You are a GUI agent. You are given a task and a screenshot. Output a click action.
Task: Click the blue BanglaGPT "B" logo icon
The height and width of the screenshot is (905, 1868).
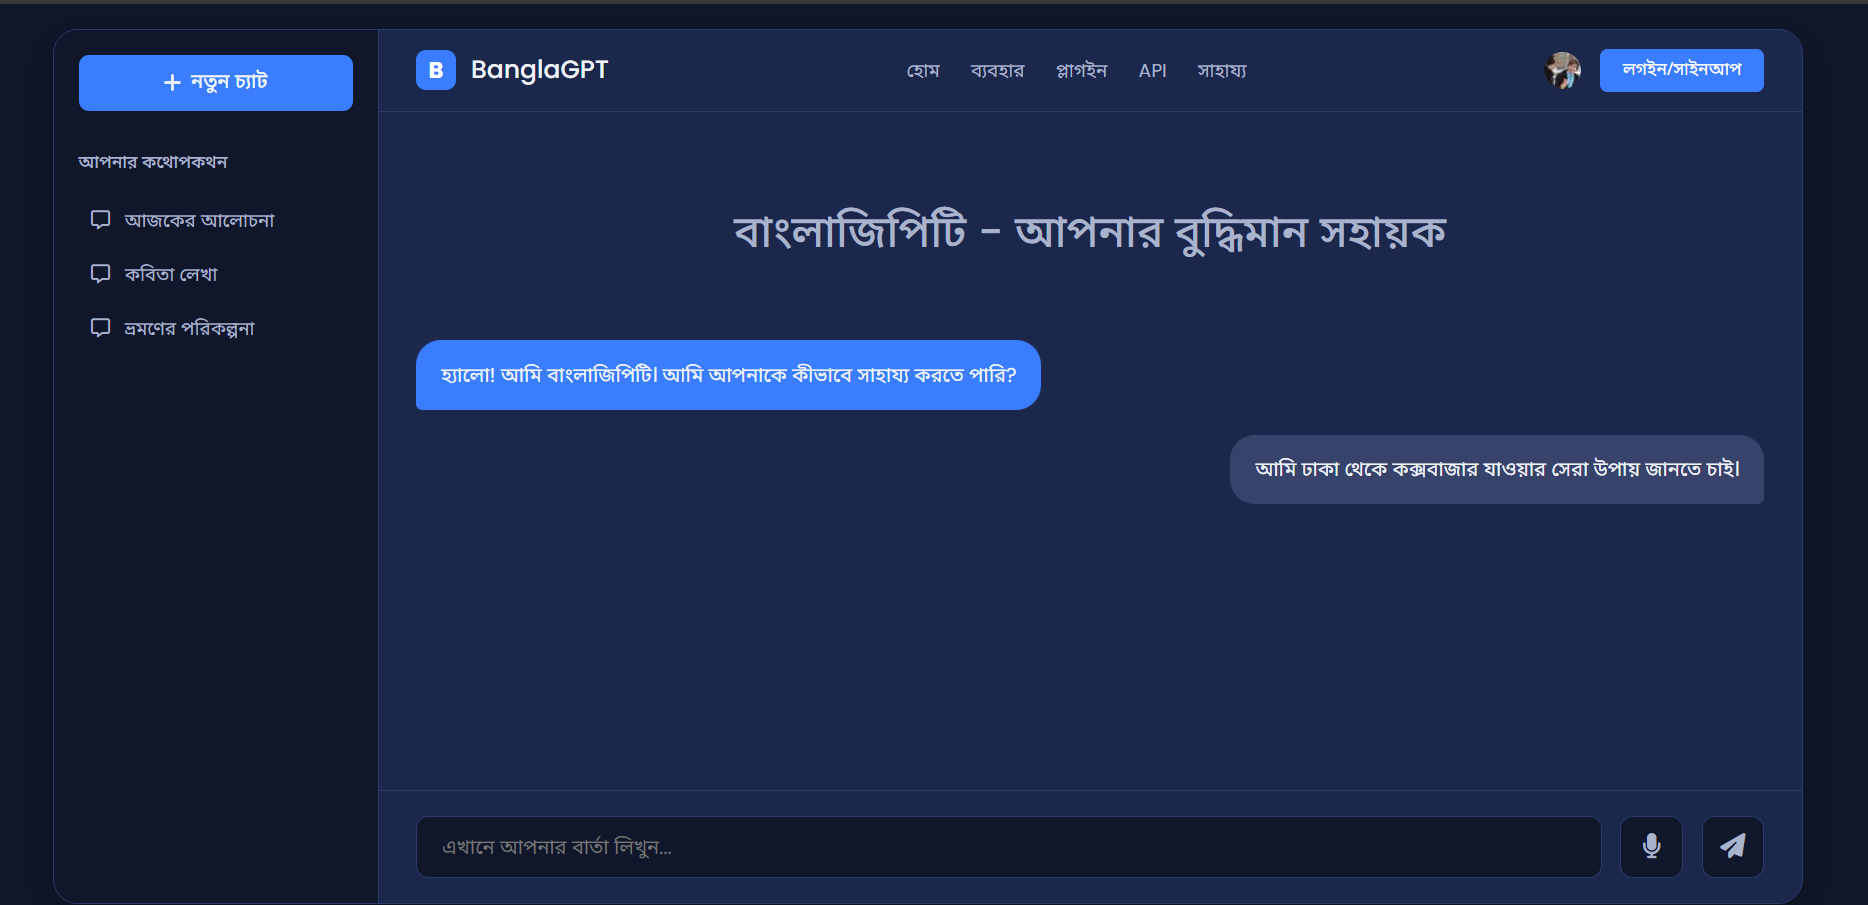[436, 70]
